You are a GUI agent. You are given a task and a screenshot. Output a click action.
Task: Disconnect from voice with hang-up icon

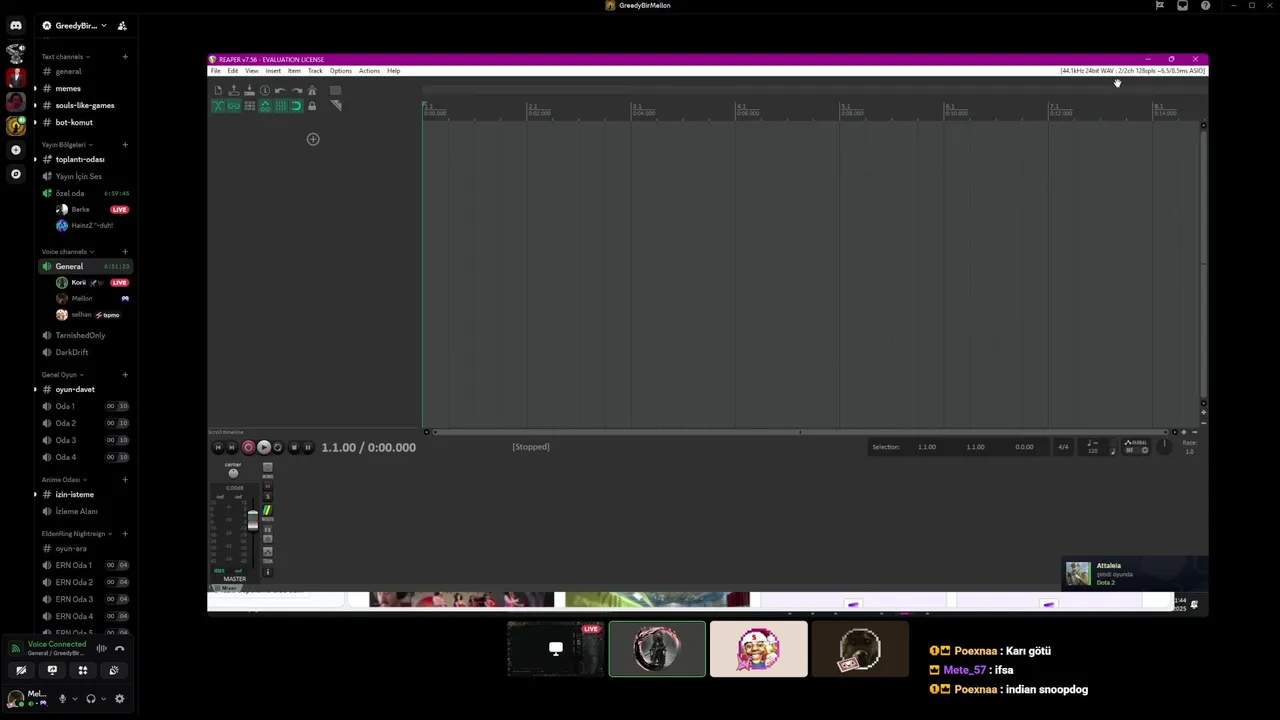(119, 649)
